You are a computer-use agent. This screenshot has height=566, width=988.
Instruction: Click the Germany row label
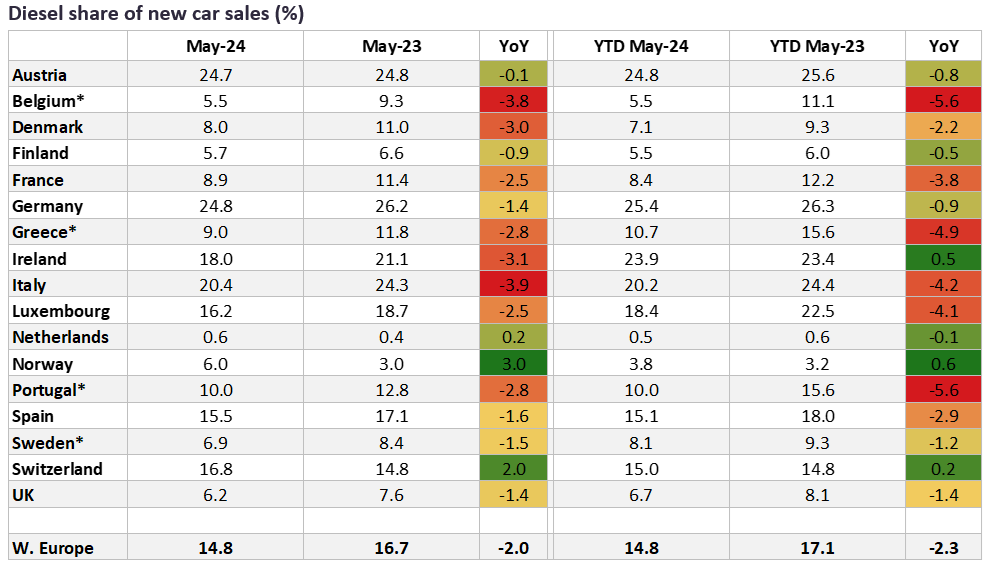click(48, 206)
